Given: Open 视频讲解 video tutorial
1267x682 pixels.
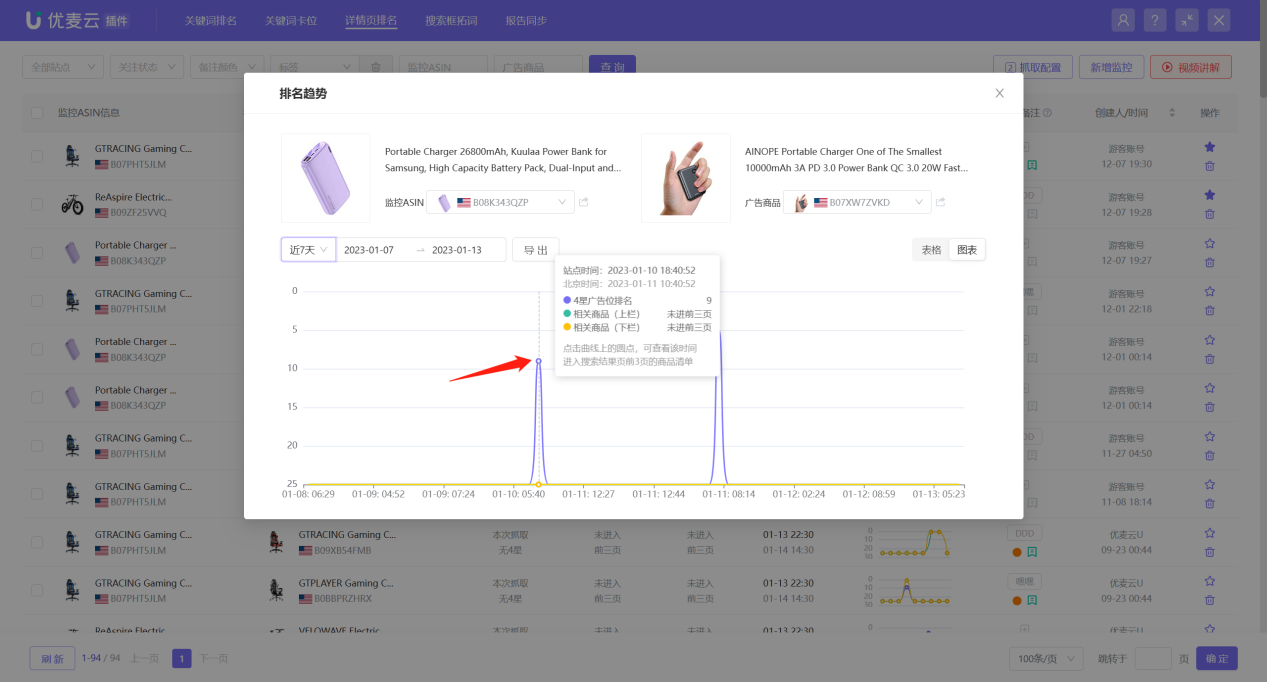Looking at the screenshot, I should [1190, 67].
